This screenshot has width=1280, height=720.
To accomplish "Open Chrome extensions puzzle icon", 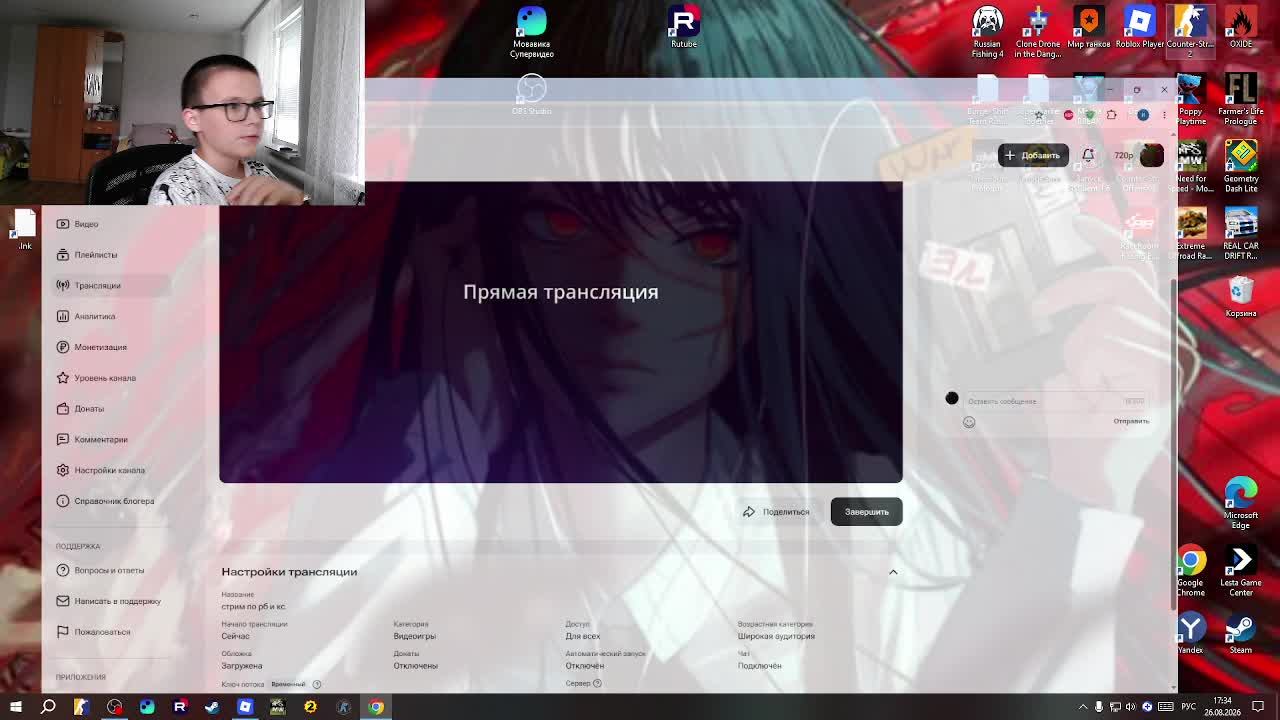I will coord(1111,115).
